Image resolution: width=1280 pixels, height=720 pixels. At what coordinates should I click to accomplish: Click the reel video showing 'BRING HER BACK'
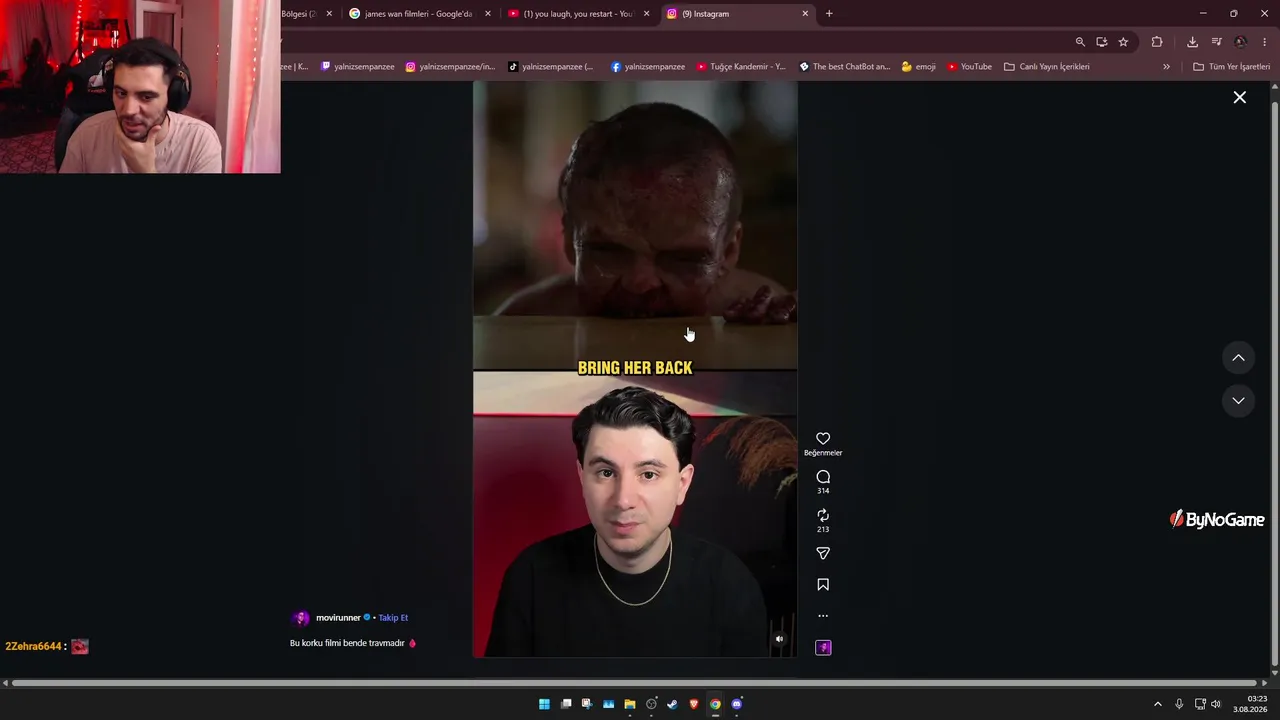click(635, 369)
